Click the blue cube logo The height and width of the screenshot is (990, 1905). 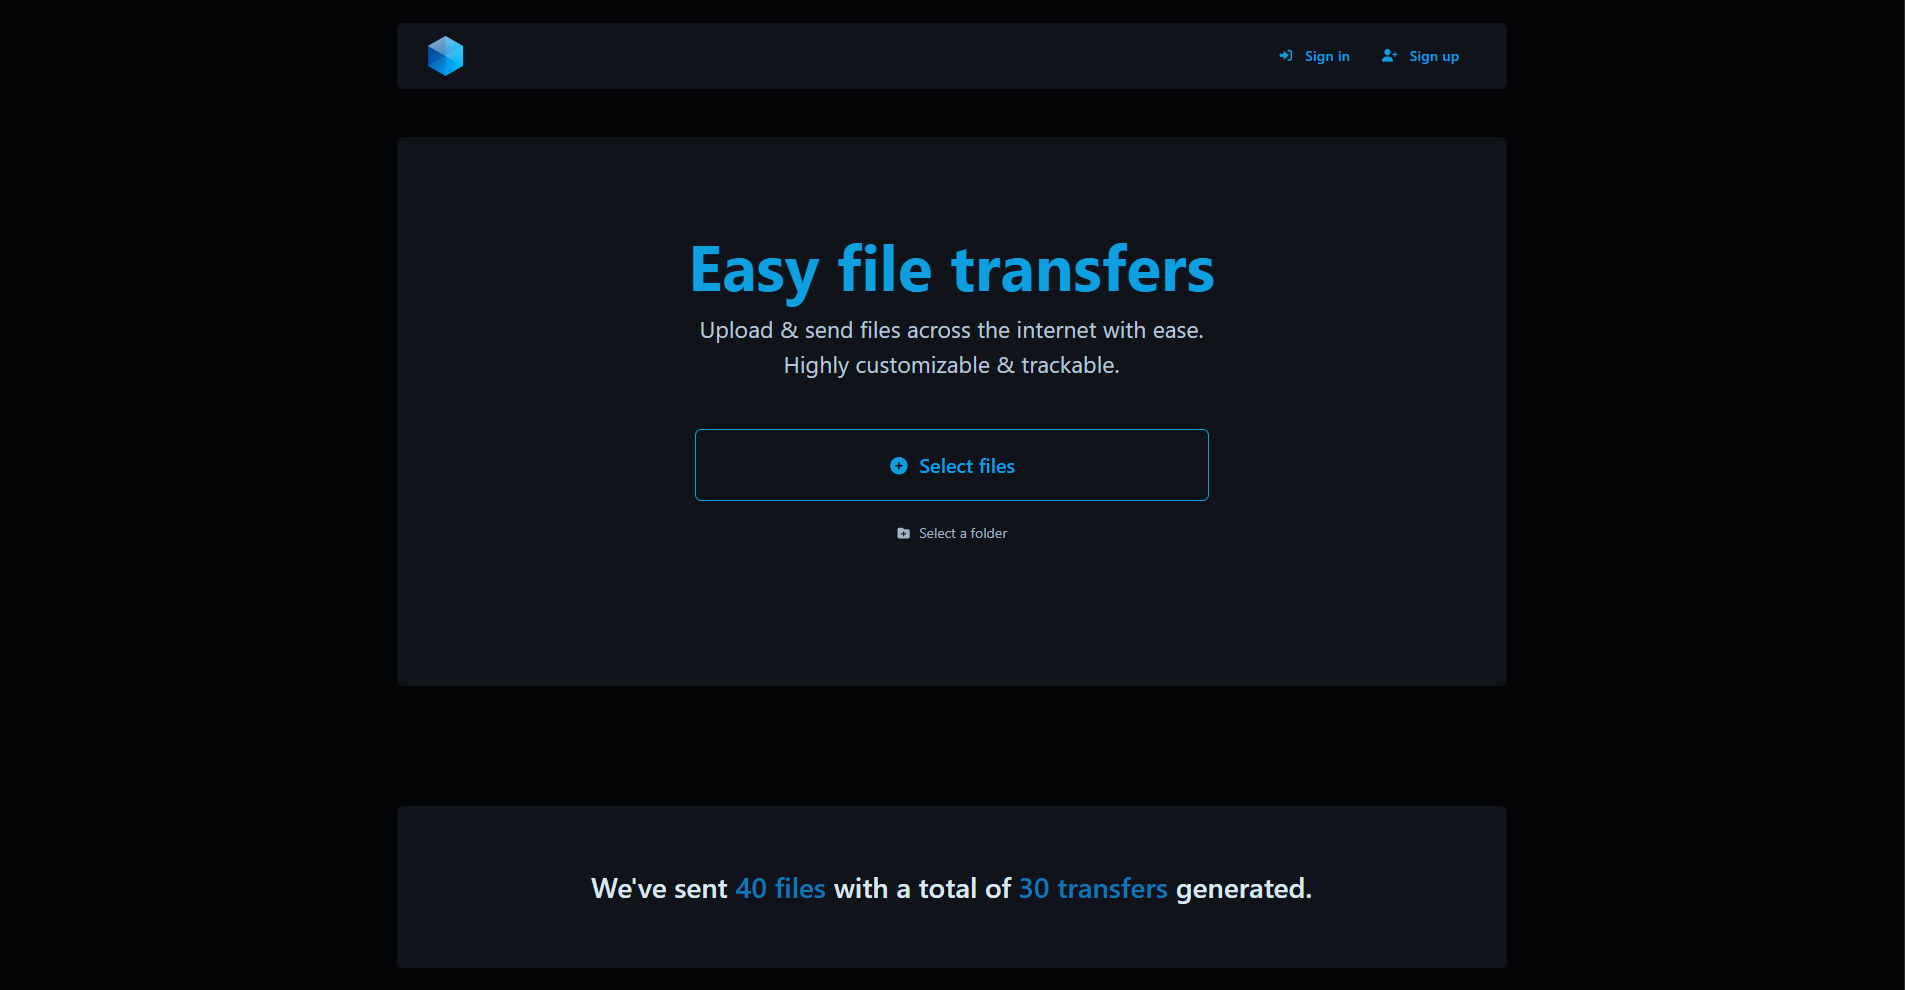445,56
